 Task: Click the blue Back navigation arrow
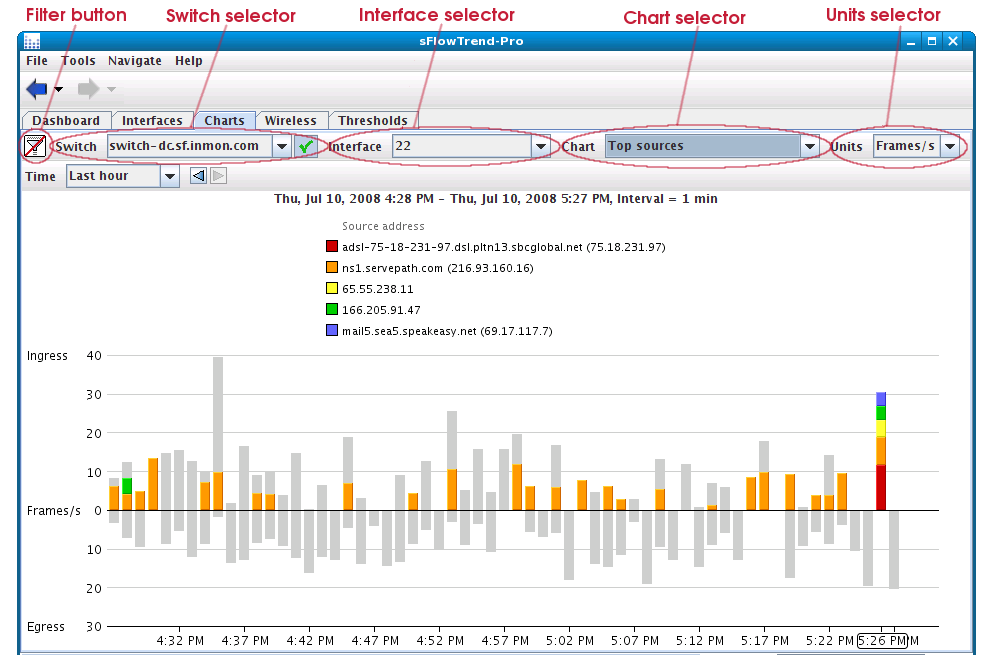point(37,90)
